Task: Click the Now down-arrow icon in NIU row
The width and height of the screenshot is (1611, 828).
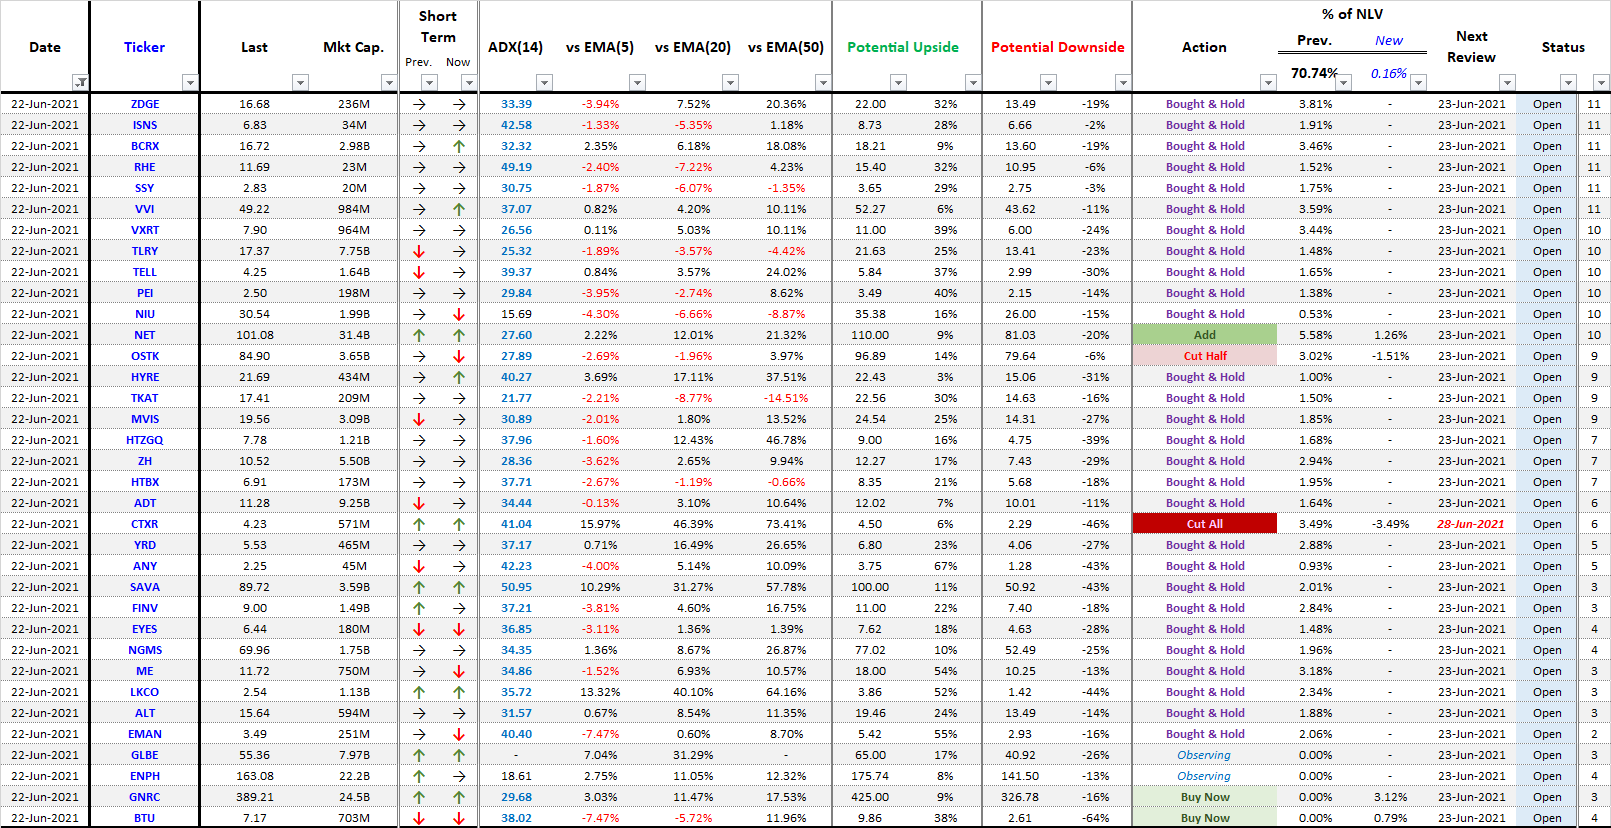Action: click(459, 314)
